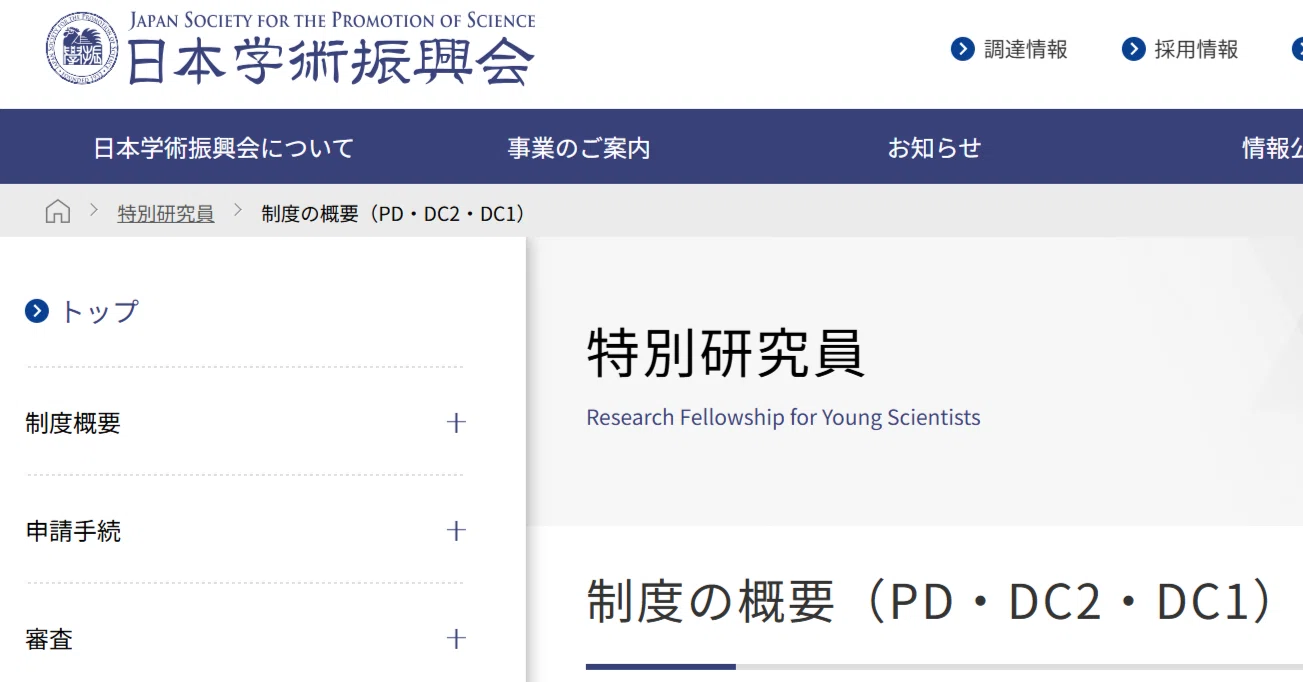Open the home icon in breadcrumb

[x=58, y=211]
